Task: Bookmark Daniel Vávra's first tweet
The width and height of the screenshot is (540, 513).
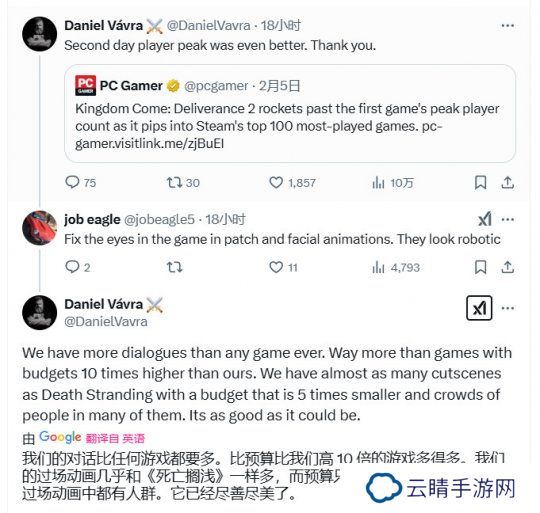Action: click(480, 182)
